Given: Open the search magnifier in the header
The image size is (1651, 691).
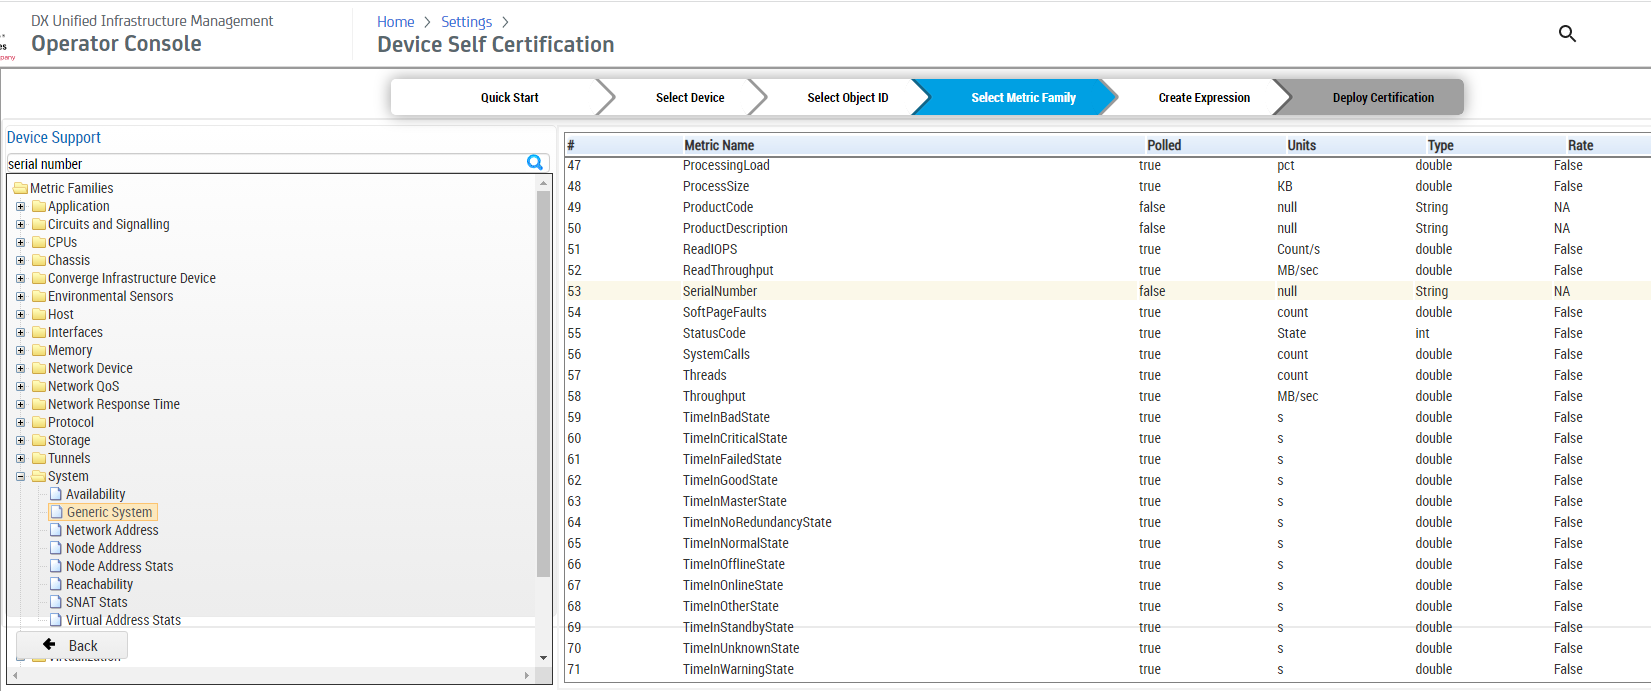Looking at the screenshot, I should pyautogui.click(x=1567, y=34).
